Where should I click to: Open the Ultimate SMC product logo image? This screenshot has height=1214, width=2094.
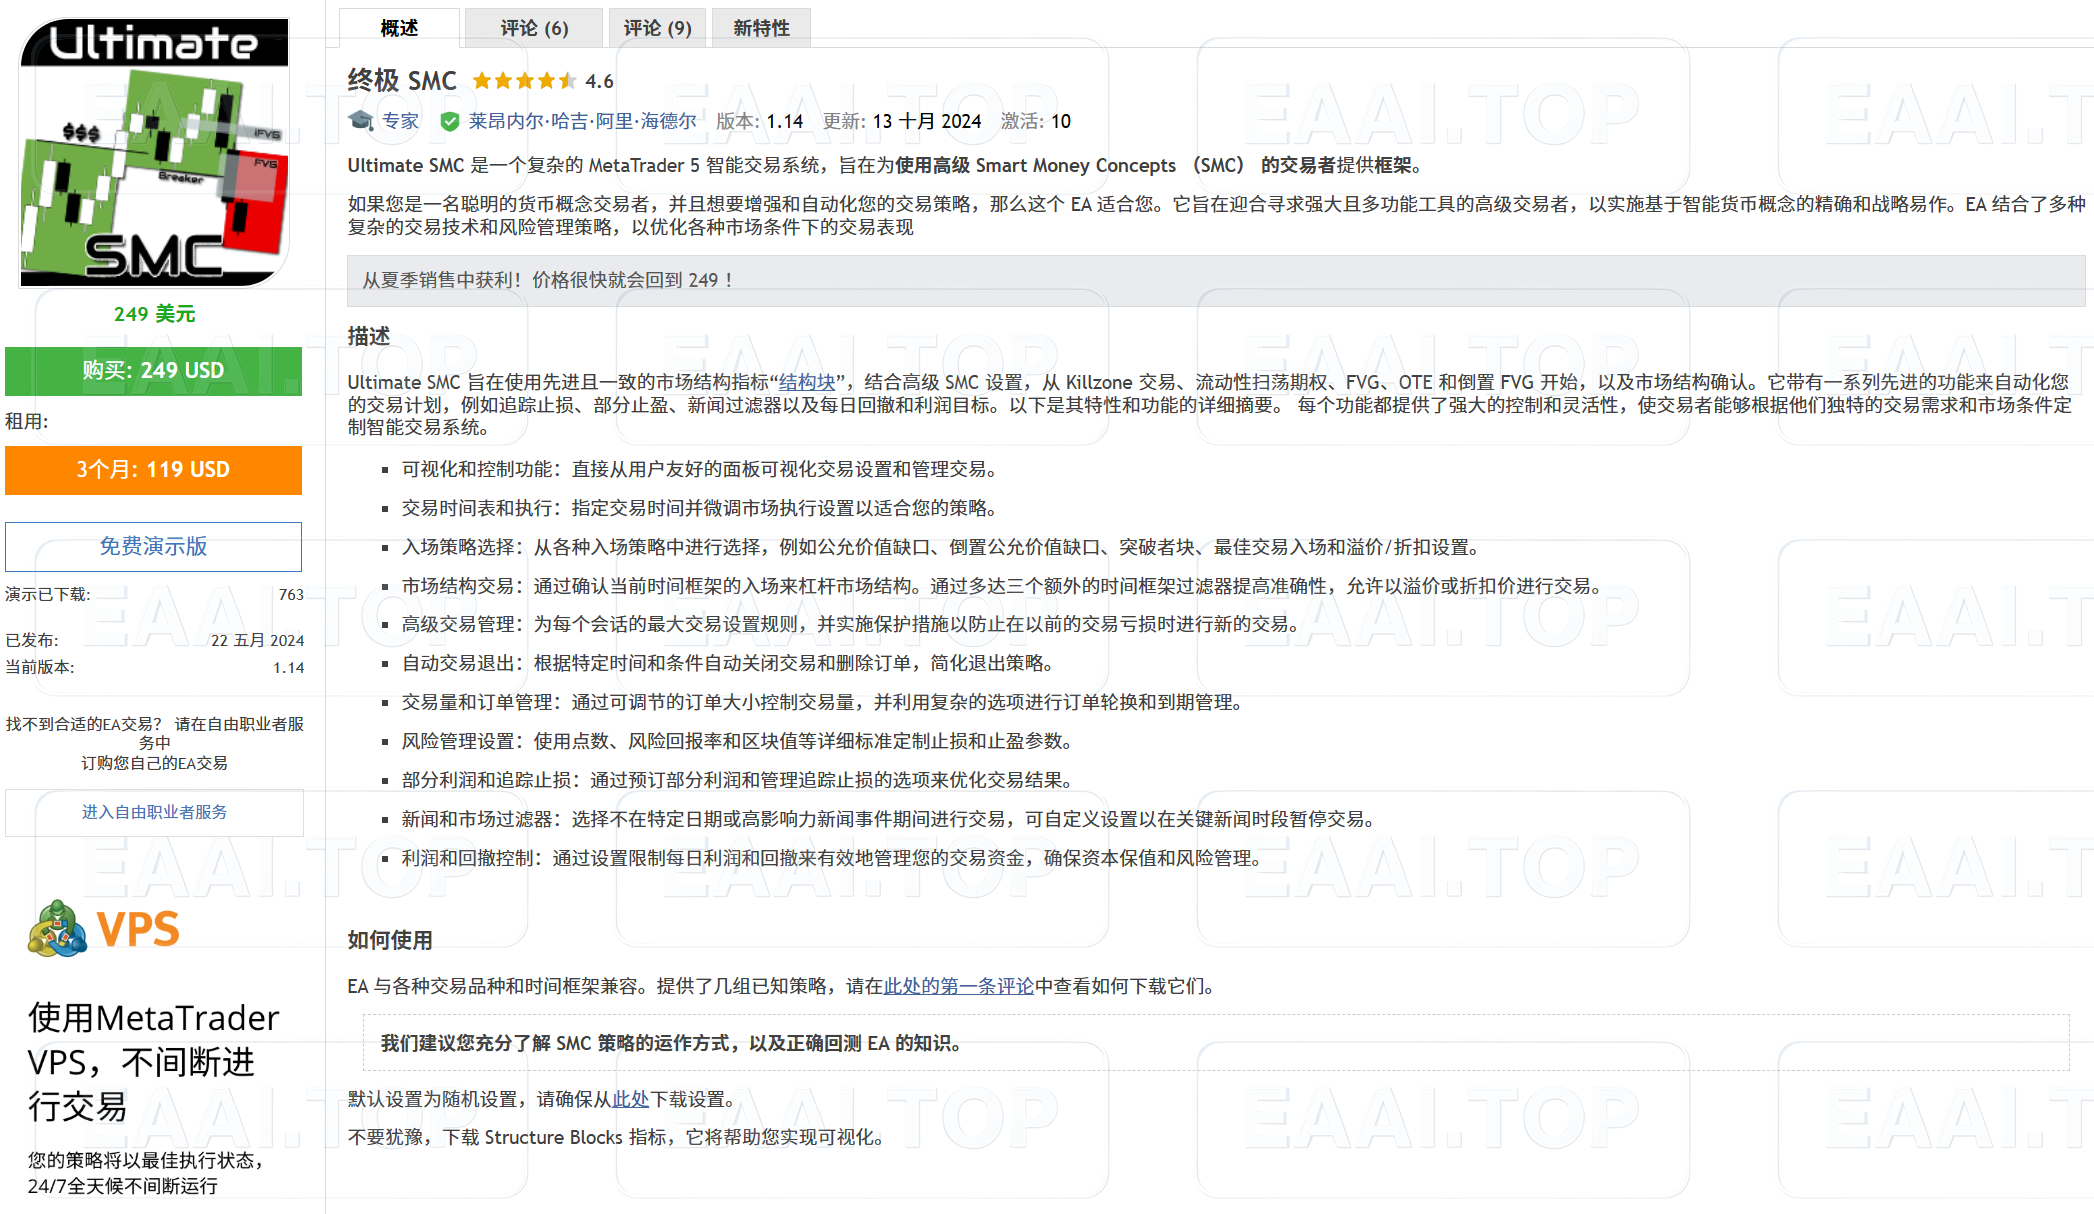click(154, 152)
